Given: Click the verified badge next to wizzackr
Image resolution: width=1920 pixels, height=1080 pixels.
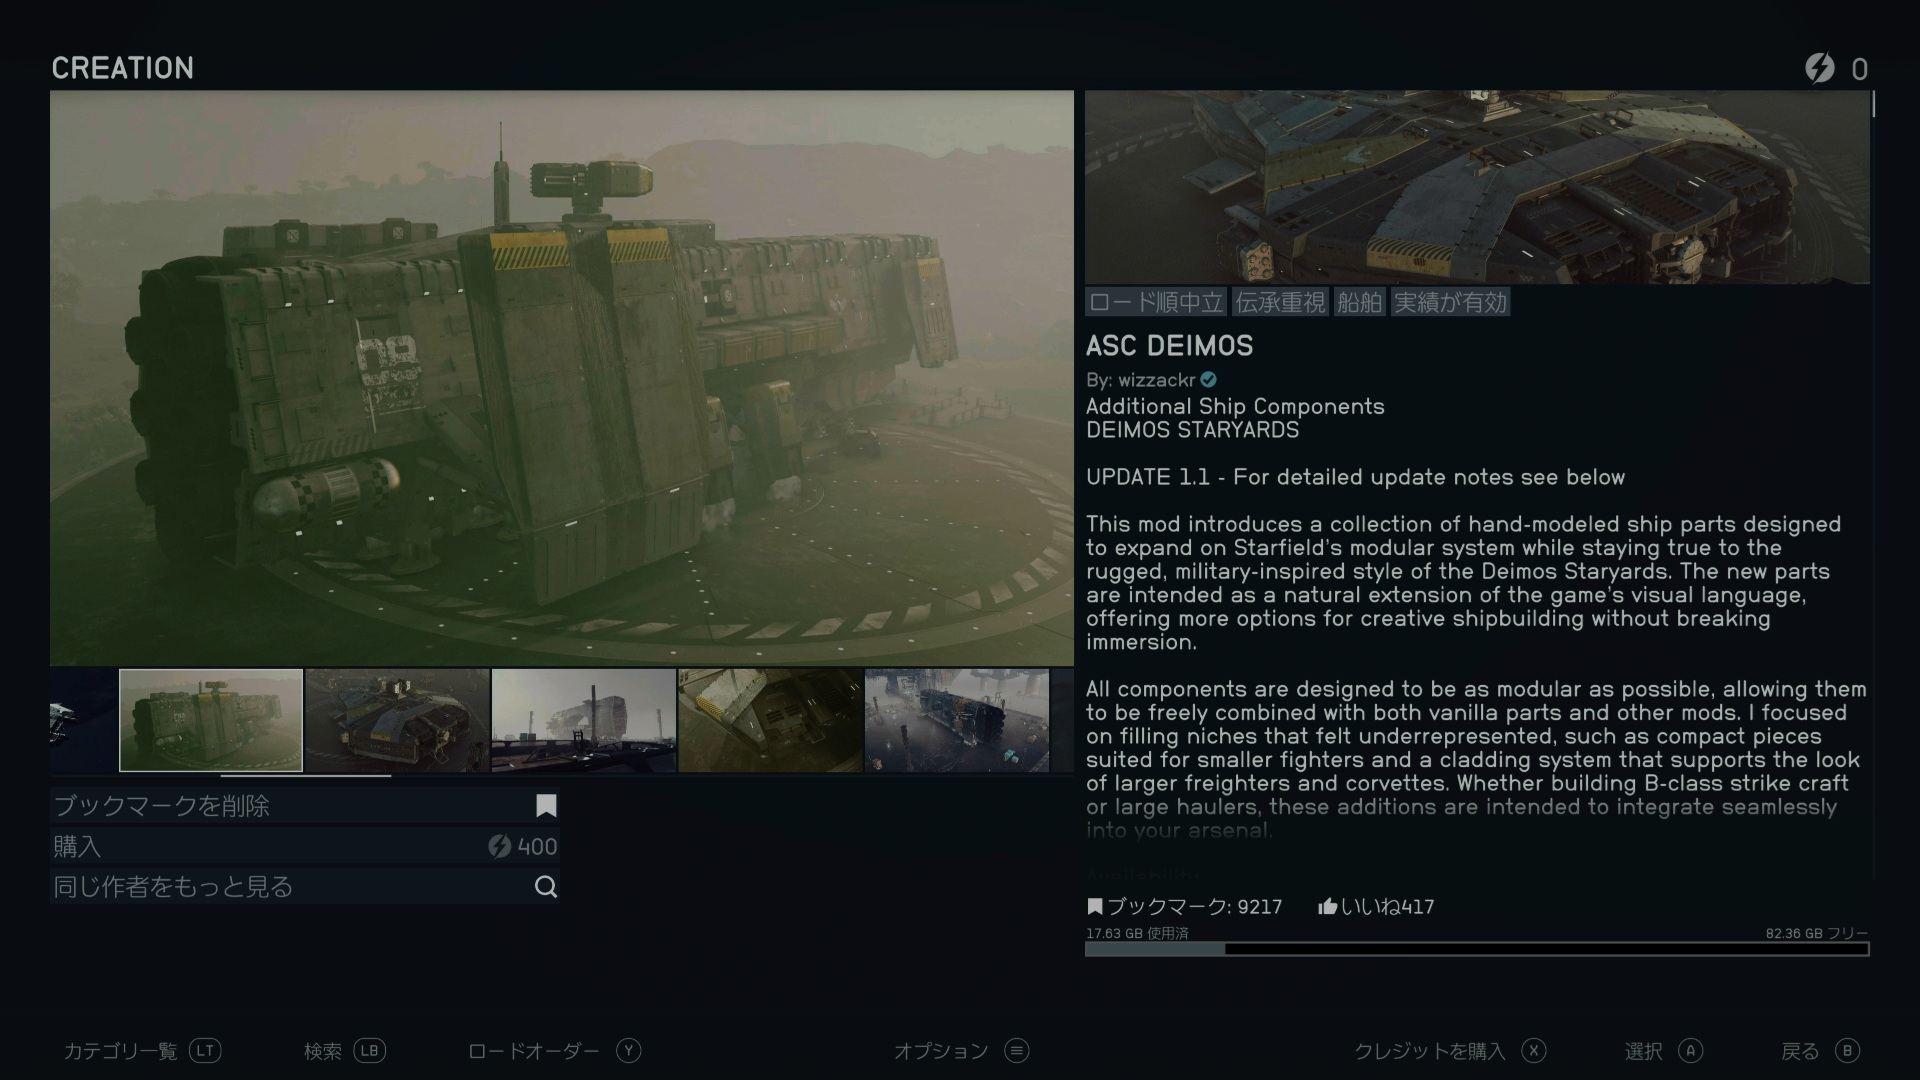Looking at the screenshot, I should (1209, 380).
